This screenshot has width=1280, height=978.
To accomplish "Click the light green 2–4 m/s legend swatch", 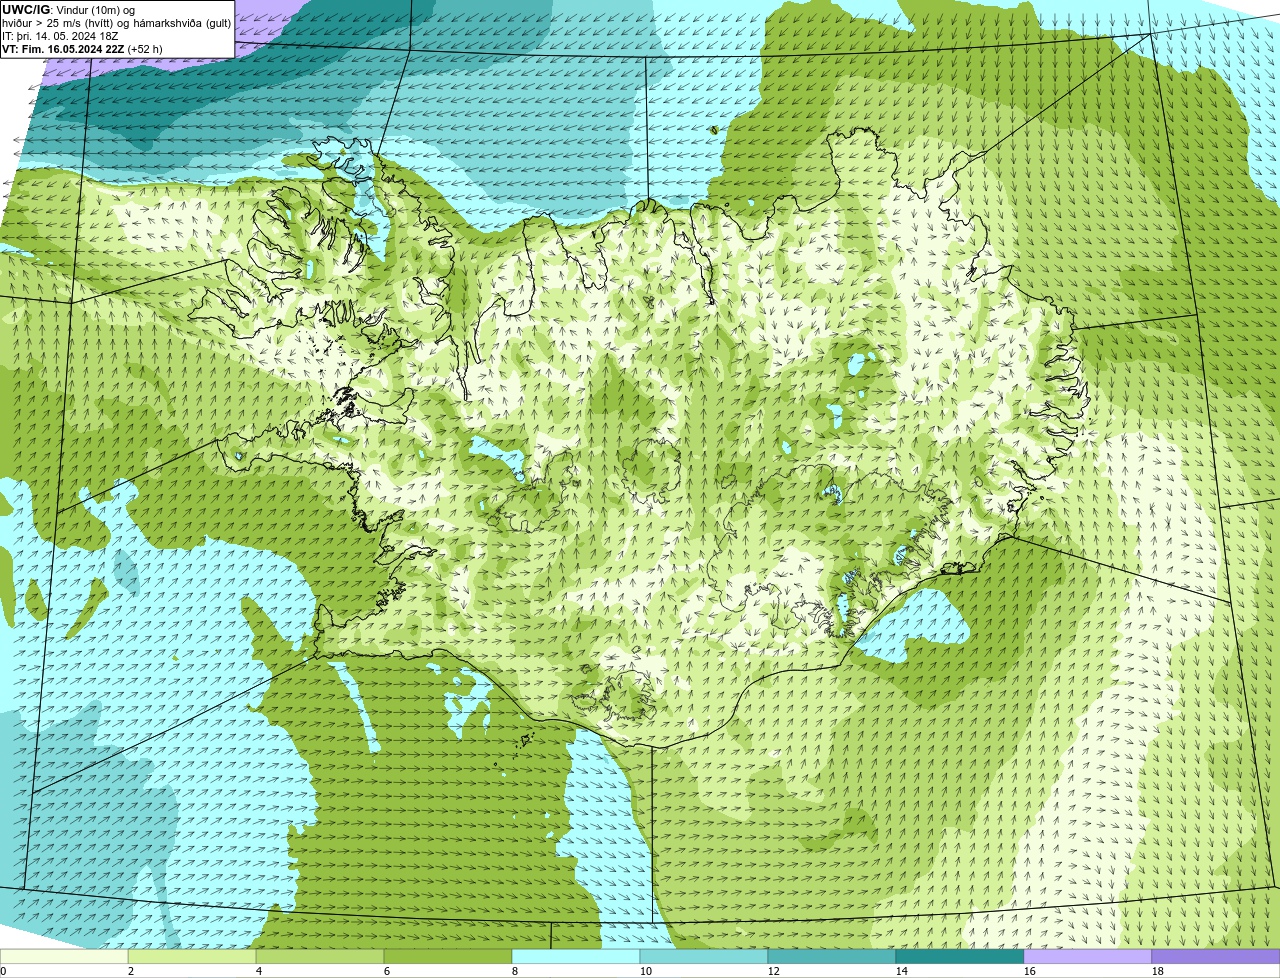I will coord(192,957).
